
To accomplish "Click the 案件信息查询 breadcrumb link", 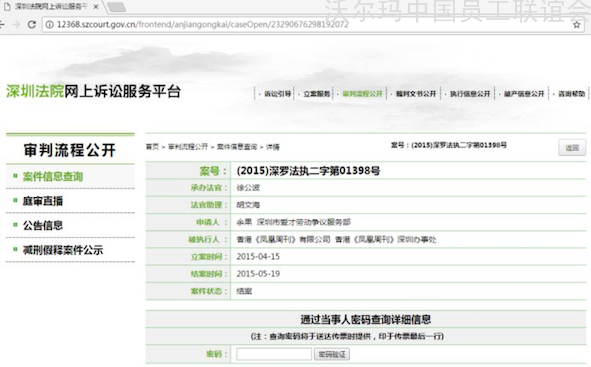I will click(x=237, y=147).
